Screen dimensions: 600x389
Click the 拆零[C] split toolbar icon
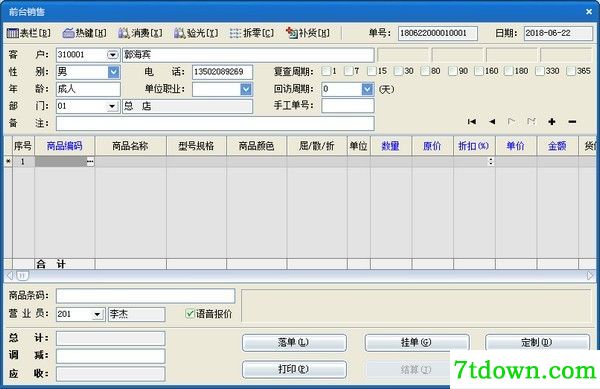tap(252, 33)
